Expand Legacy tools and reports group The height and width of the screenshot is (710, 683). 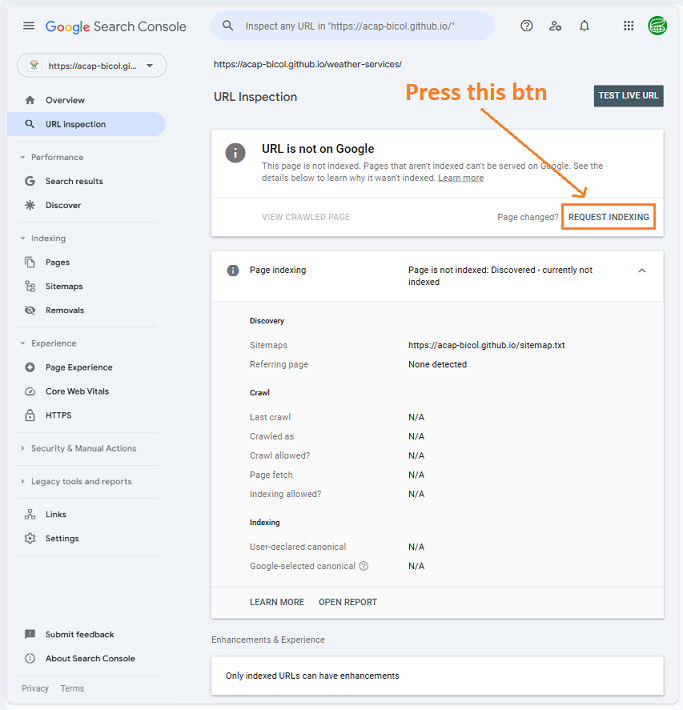coord(23,481)
